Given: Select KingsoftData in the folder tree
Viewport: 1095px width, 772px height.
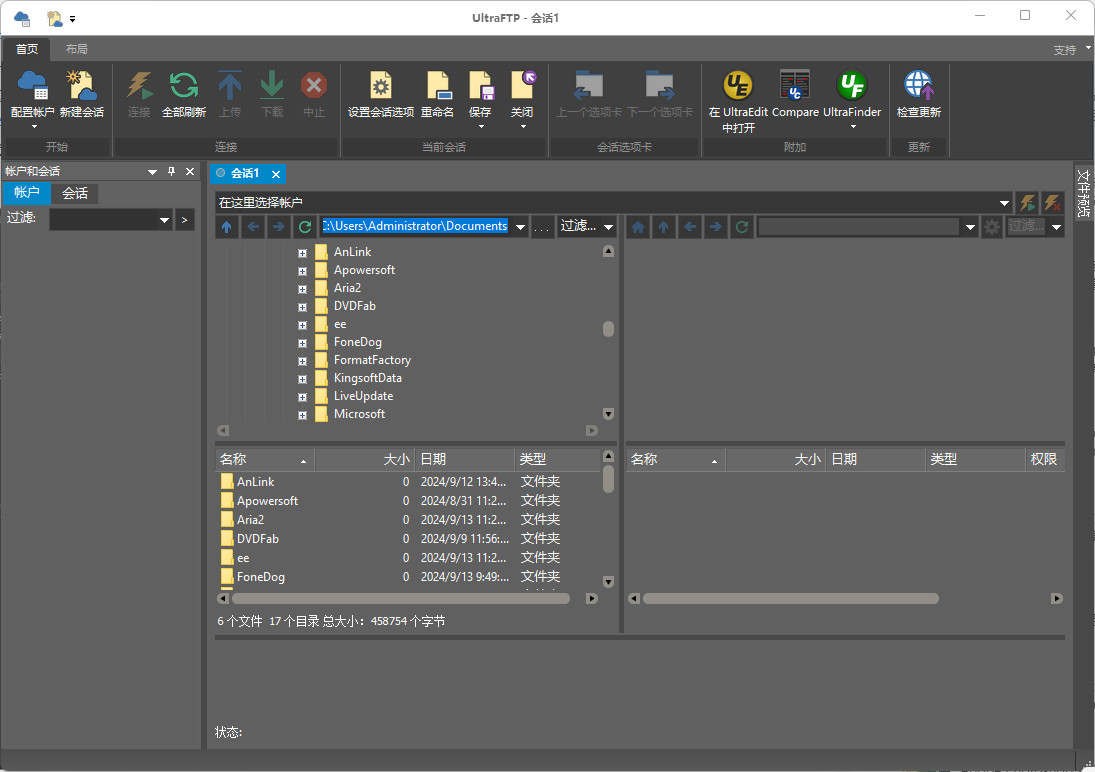Looking at the screenshot, I should [x=367, y=378].
